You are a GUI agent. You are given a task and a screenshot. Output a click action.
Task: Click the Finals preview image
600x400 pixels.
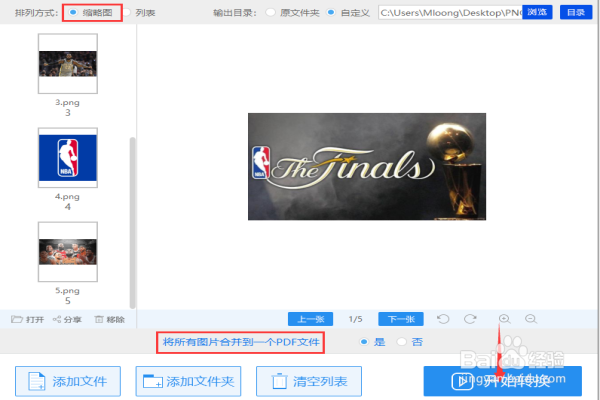[x=367, y=167]
